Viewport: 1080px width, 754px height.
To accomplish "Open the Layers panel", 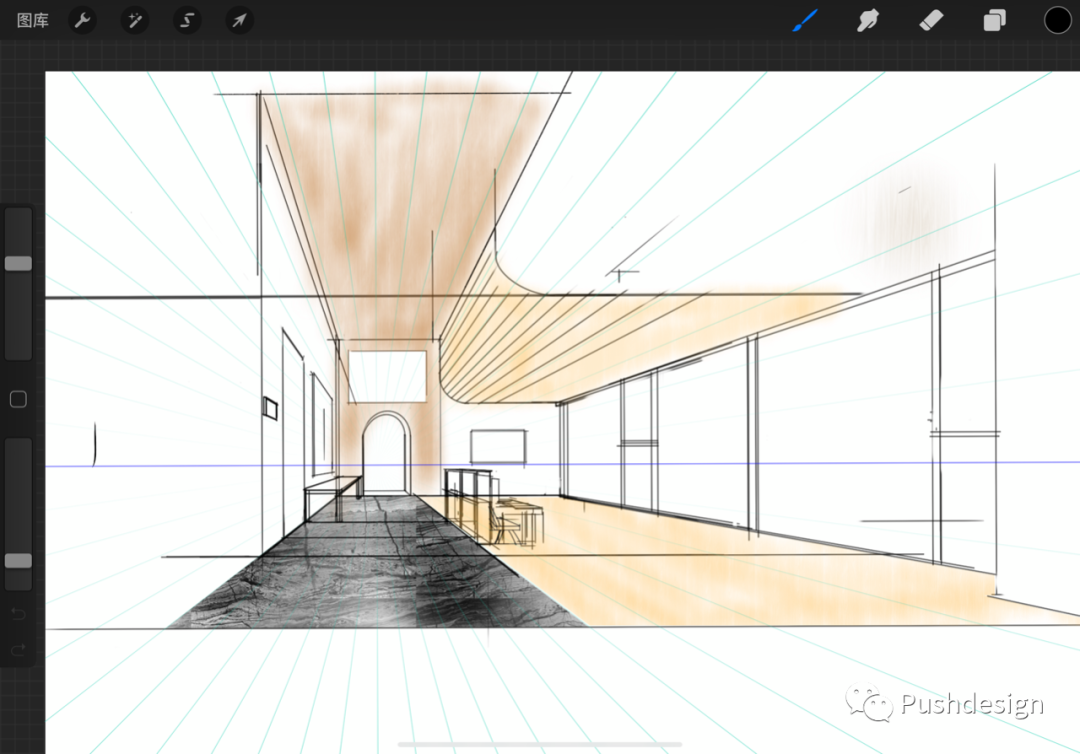I will (x=994, y=20).
